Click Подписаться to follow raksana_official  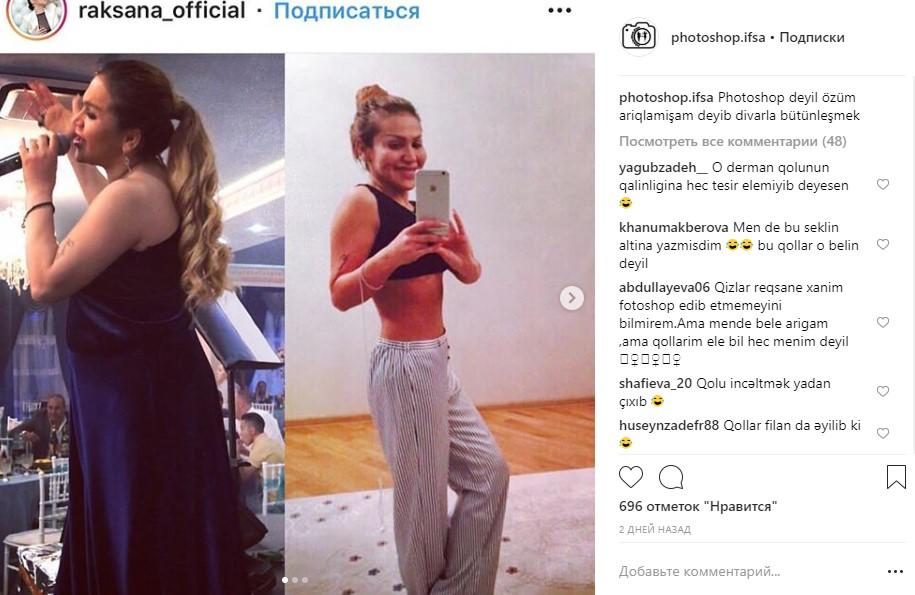click(347, 10)
